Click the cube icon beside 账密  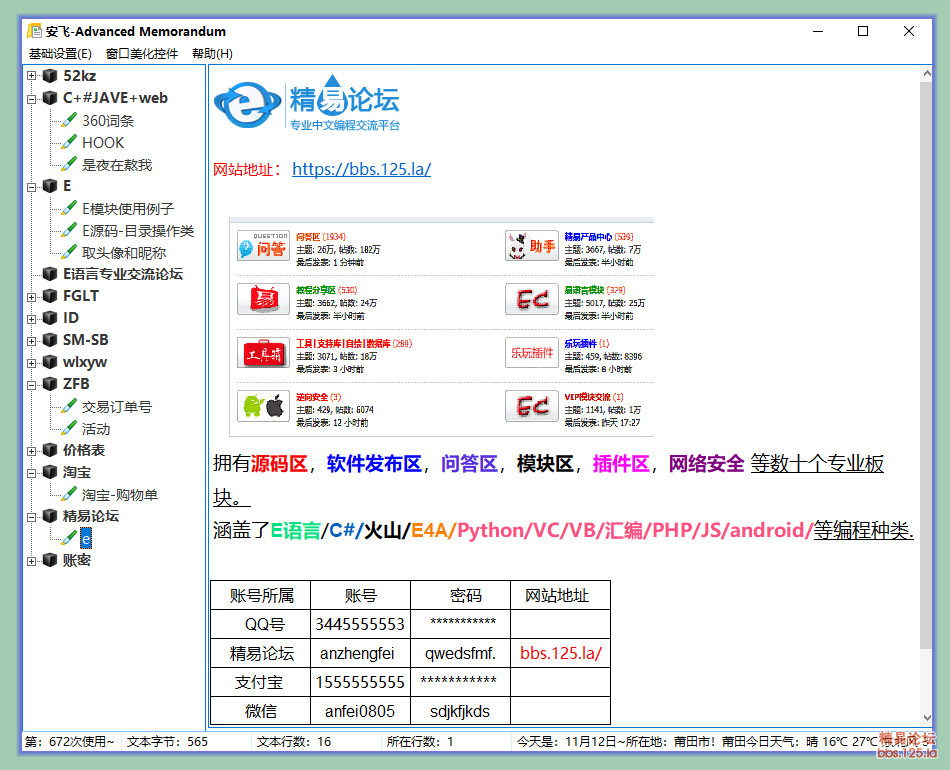tap(50, 560)
